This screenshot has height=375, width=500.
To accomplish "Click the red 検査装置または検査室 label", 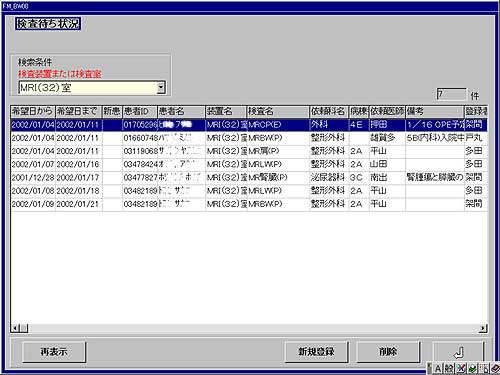I will pos(60,74).
